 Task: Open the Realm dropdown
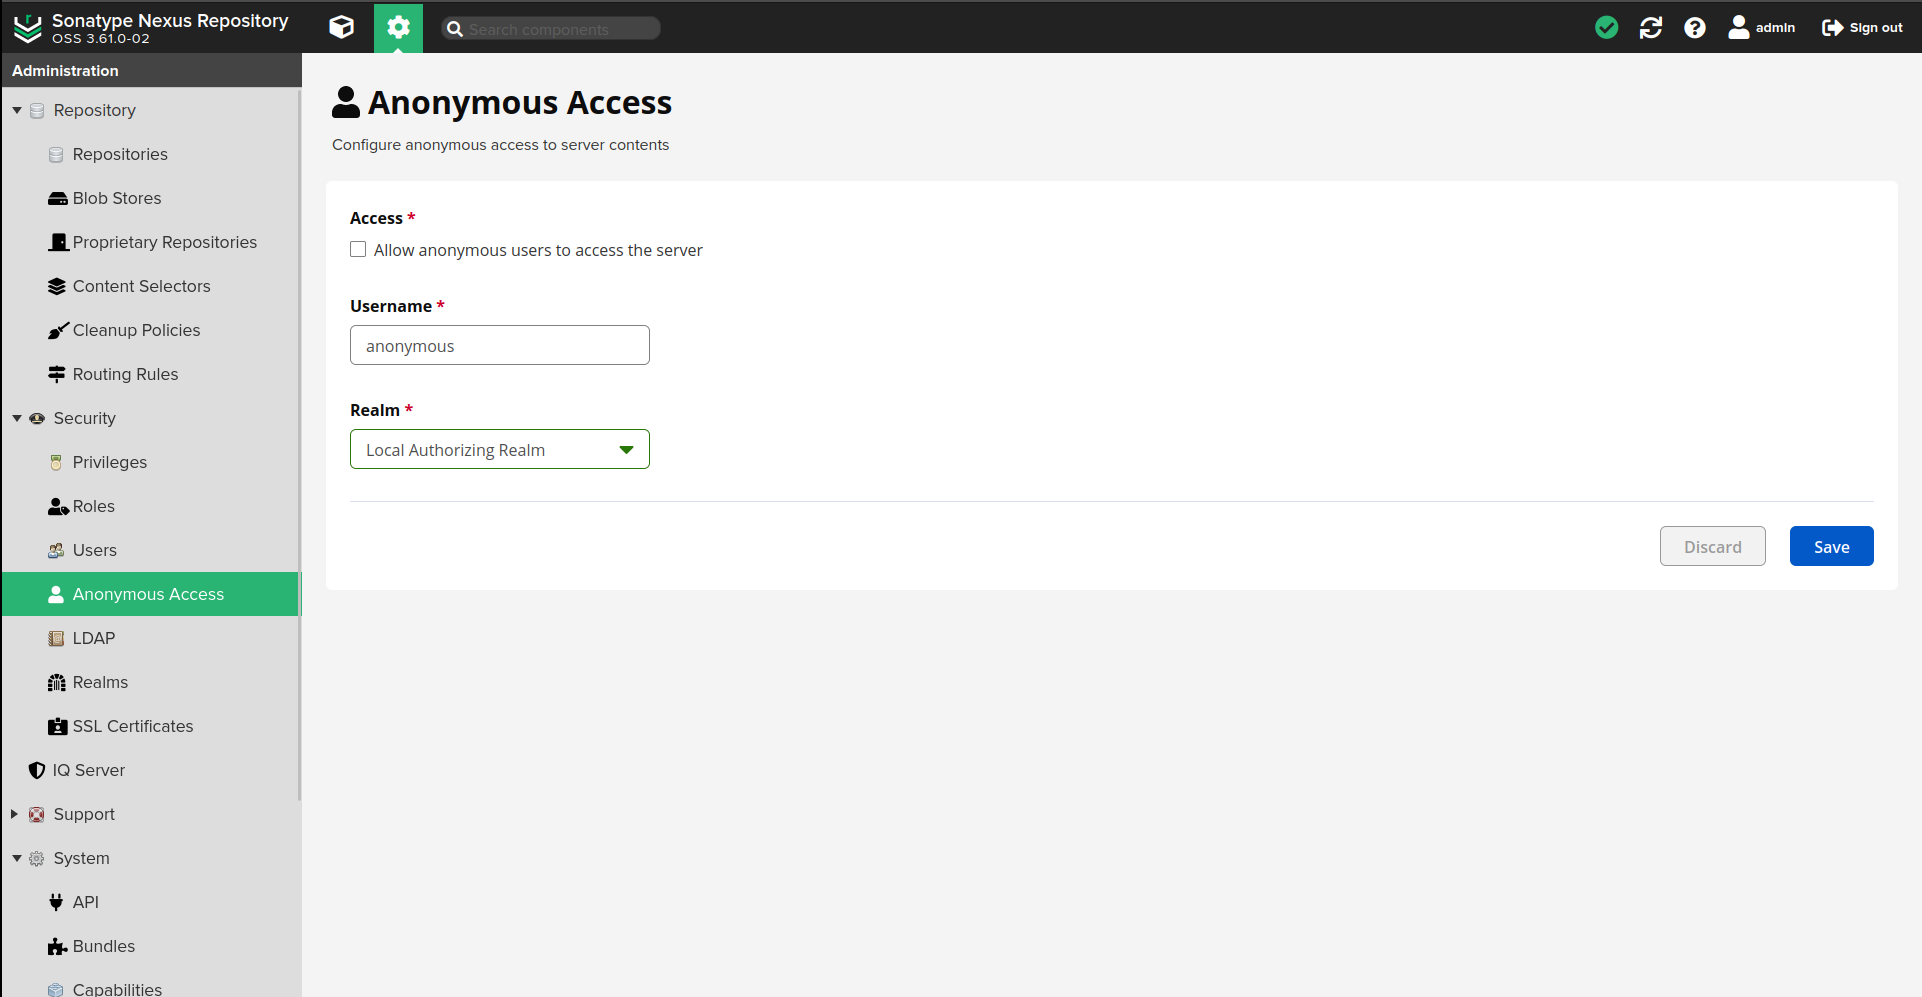(500, 450)
